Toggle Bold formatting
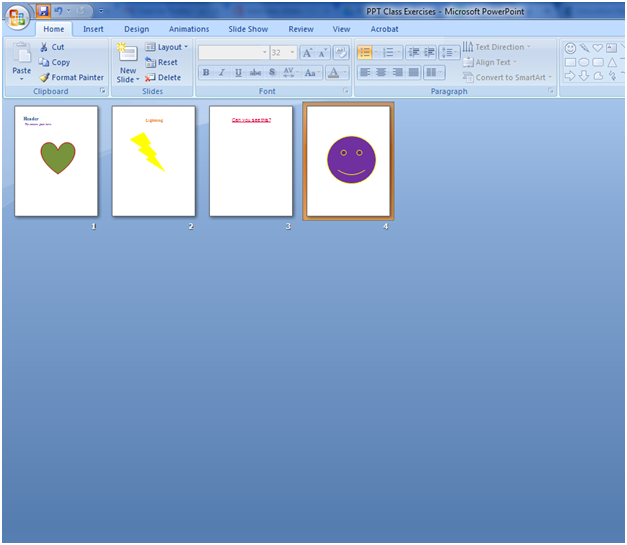627x545 pixels. [x=206, y=73]
